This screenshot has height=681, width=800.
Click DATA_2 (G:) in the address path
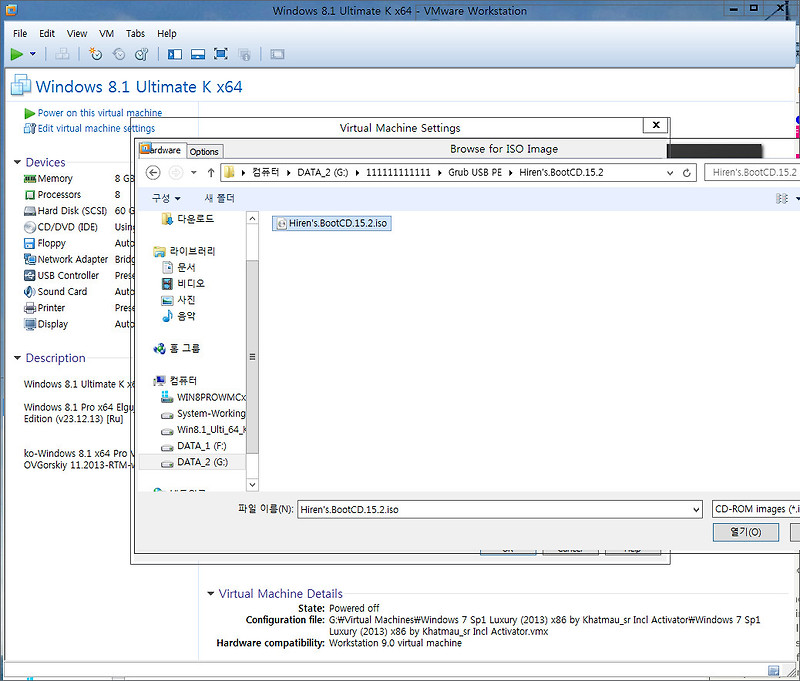tap(322, 172)
